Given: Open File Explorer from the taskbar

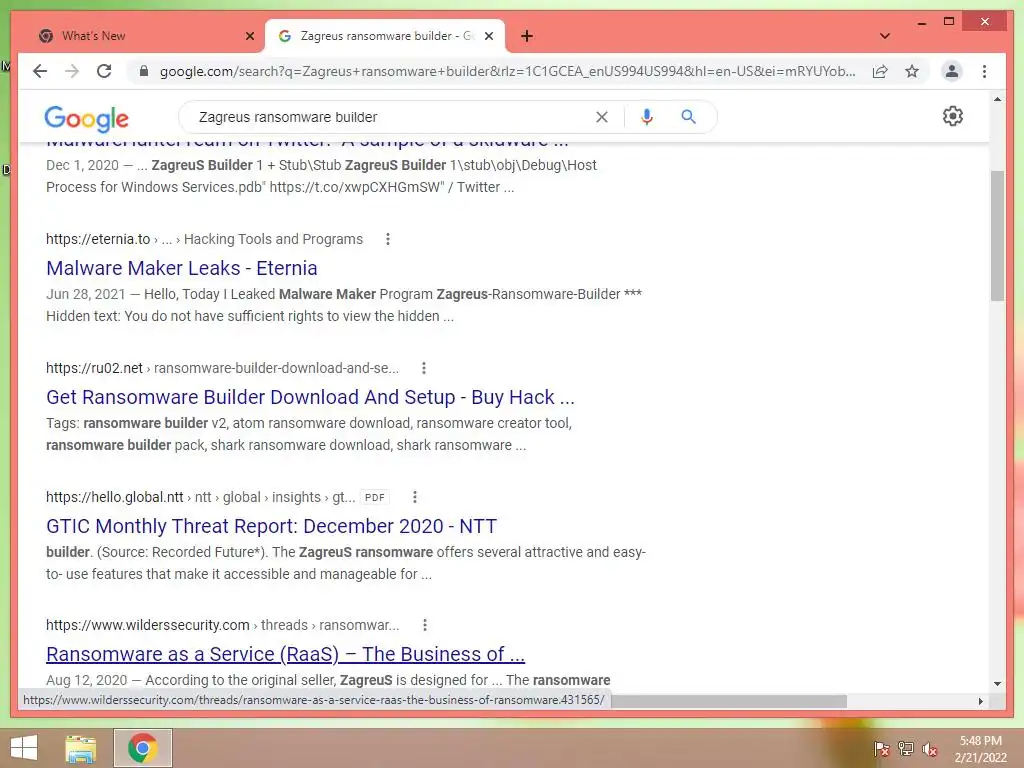Looking at the screenshot, I should (x=80, y=748).
